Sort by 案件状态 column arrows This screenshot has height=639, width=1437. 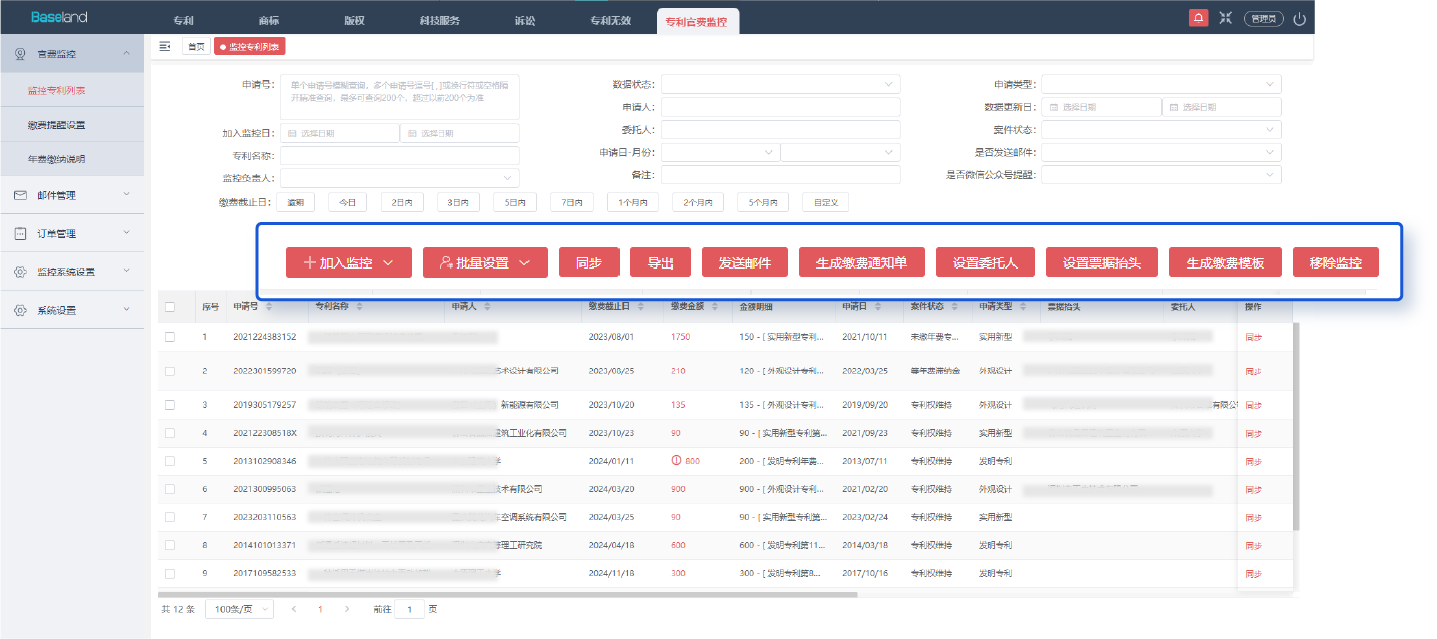[953, 307]
